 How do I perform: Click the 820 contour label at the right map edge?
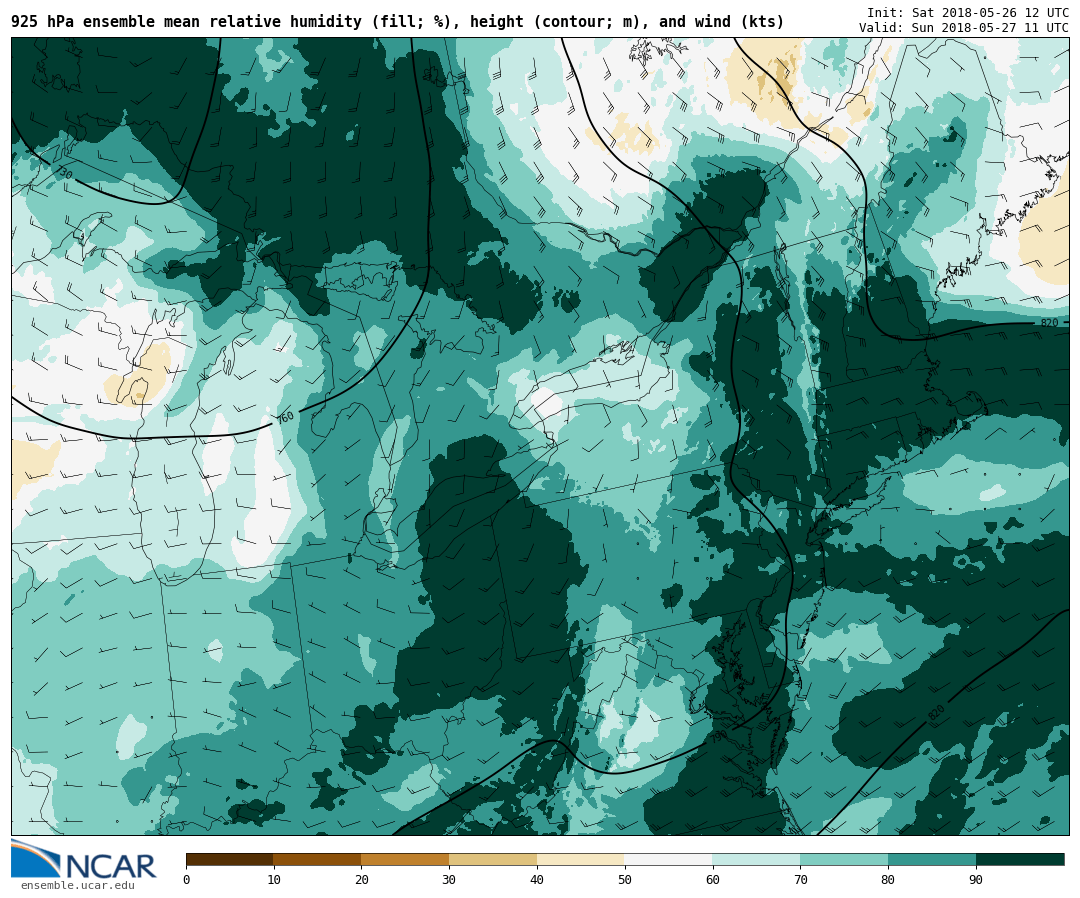1049,323
